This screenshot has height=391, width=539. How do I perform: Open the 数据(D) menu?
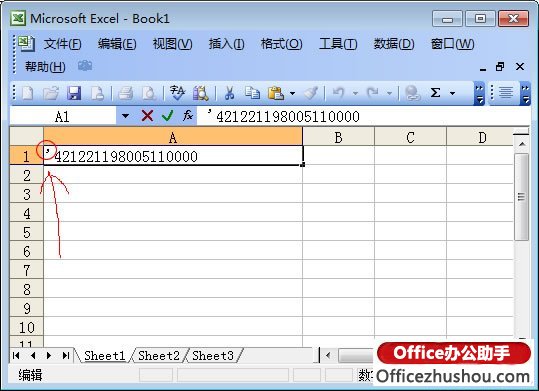pyautogui.click(x=394, y=44)
